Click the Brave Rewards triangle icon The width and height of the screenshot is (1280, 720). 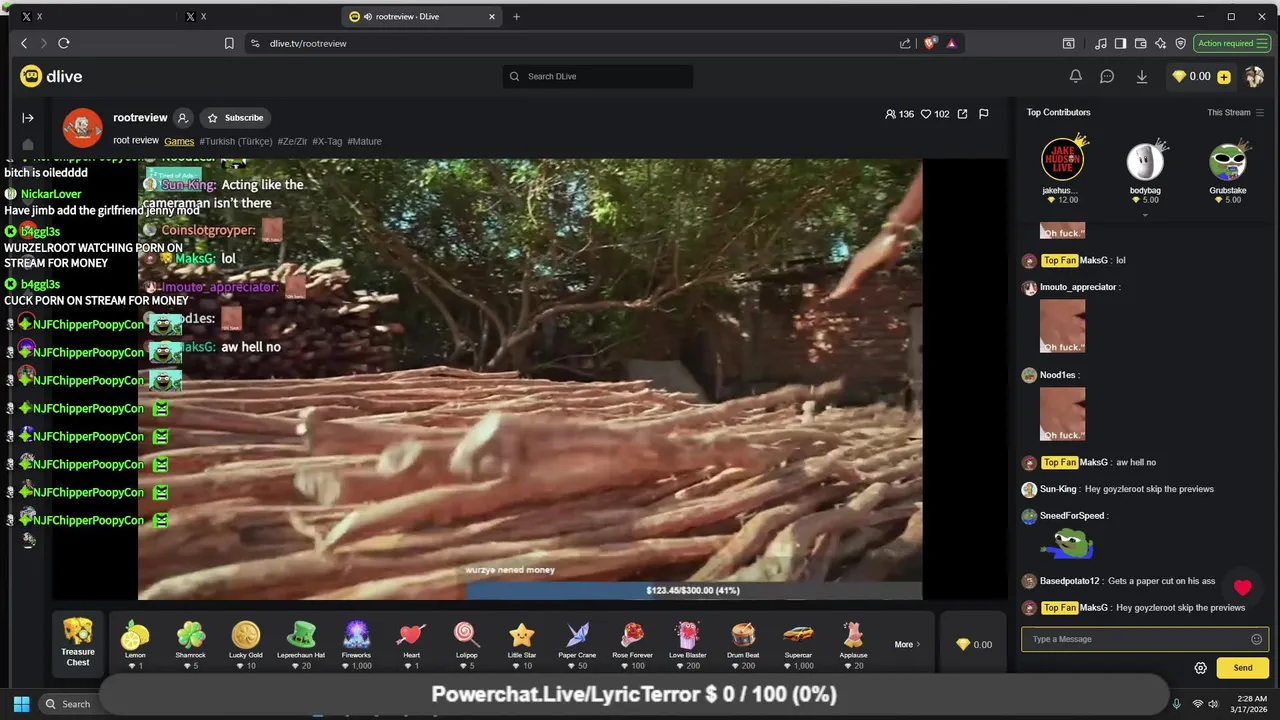[x=951, y=43]
